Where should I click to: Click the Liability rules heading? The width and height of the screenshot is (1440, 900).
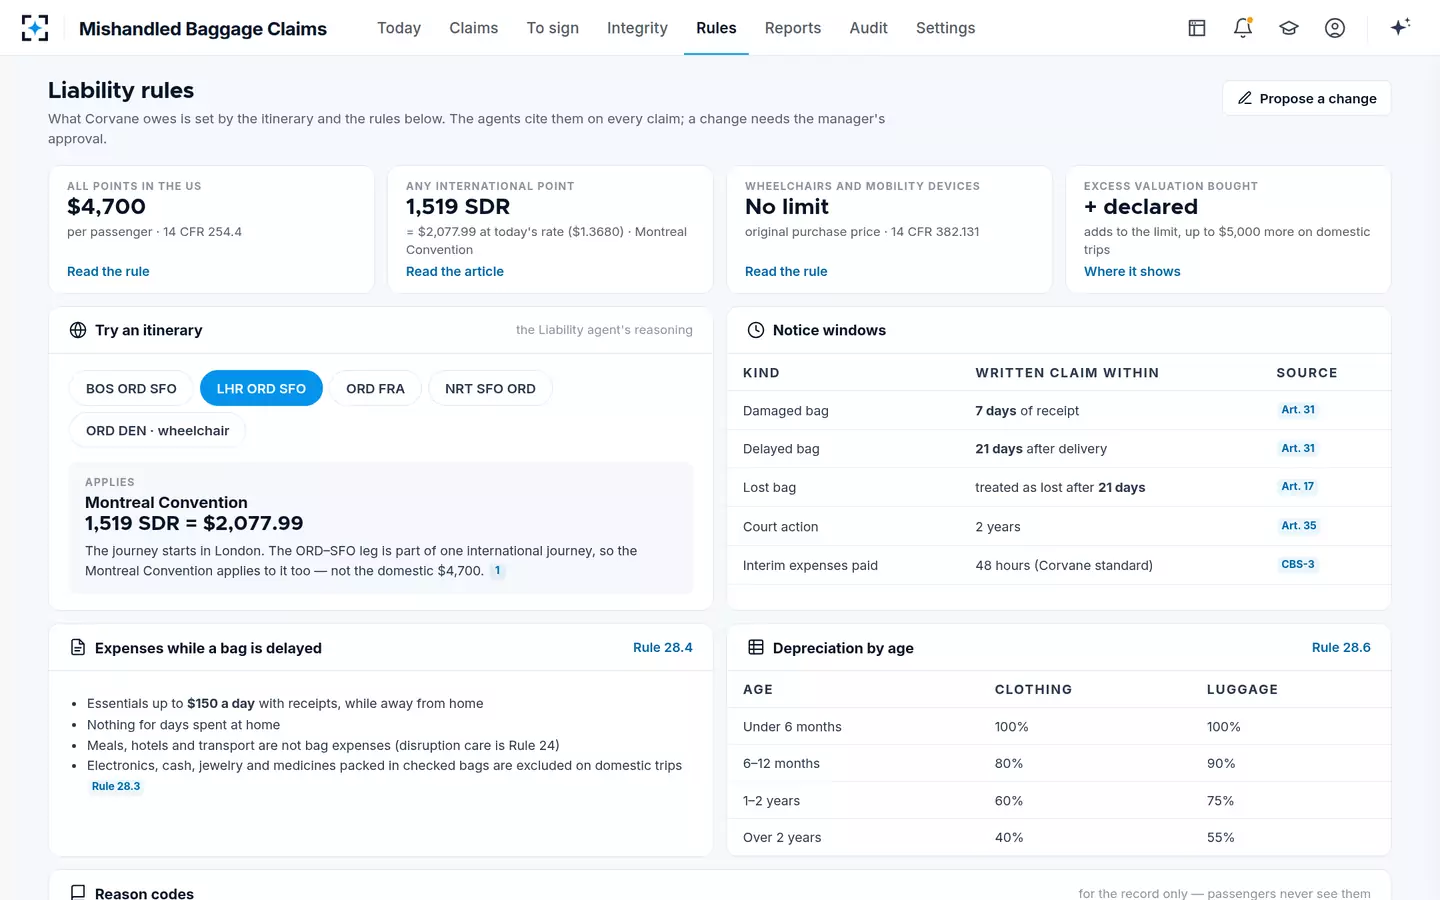click(x=121, y=90)
